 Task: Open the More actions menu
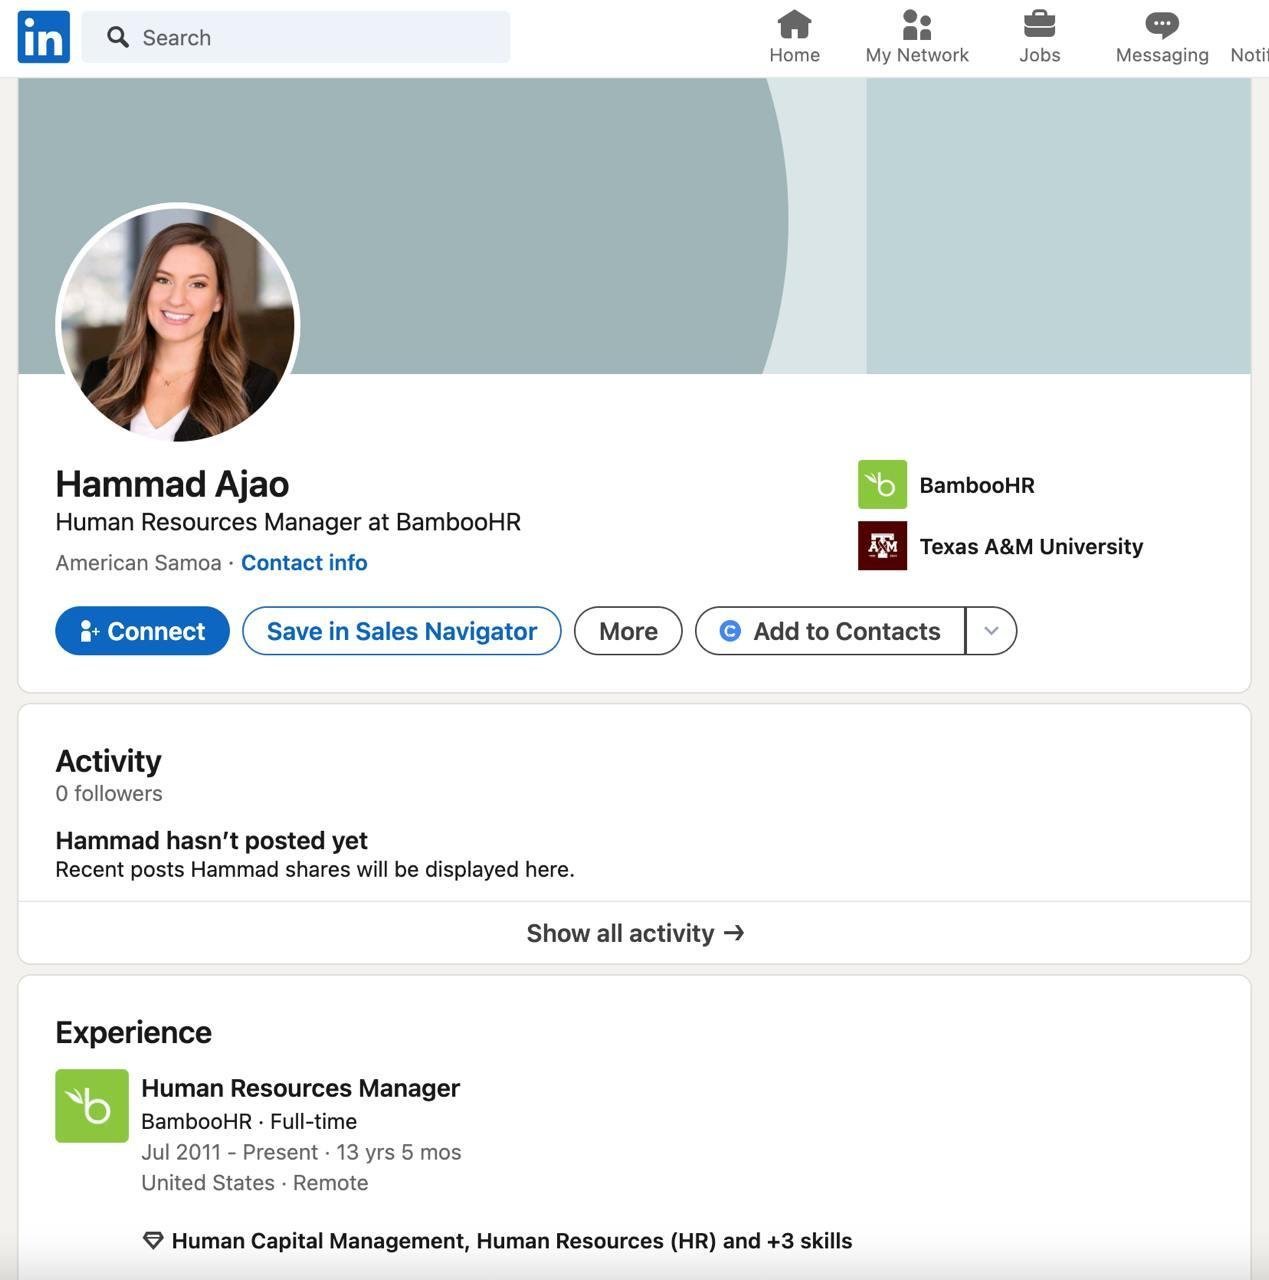(628, 631)
